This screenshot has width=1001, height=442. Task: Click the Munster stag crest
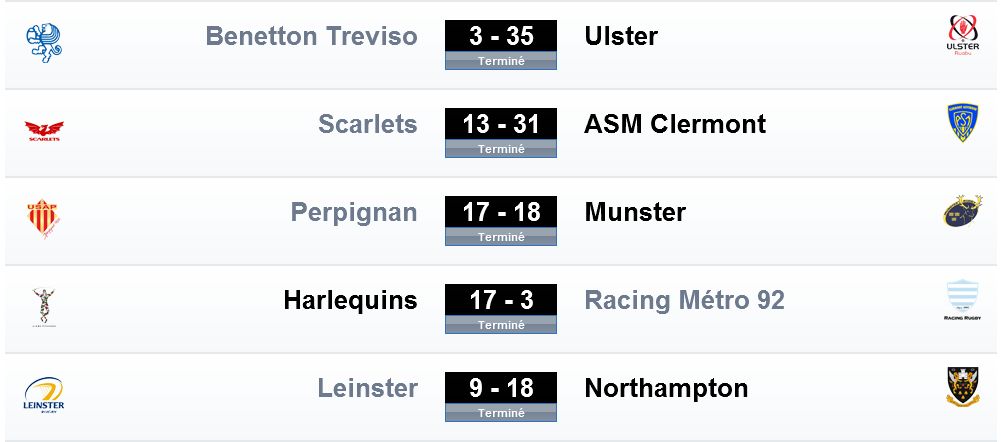(963, 211)
